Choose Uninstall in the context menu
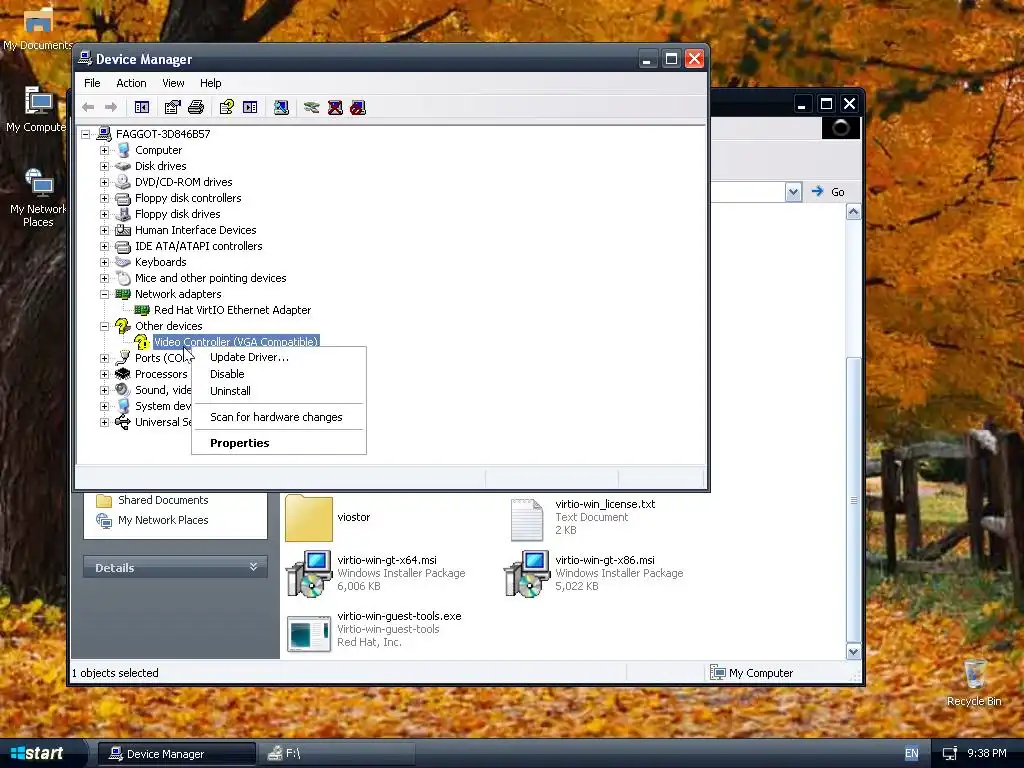 click(279, 391)
